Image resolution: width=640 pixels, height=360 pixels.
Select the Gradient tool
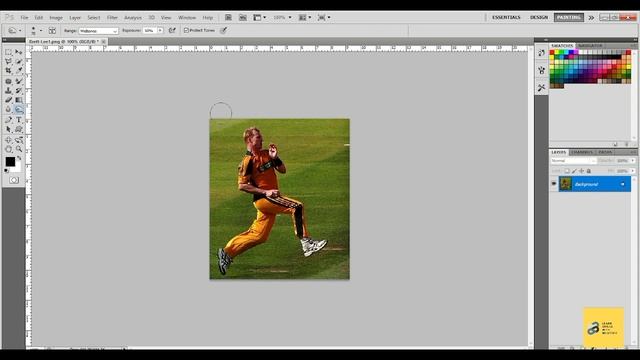19,100
